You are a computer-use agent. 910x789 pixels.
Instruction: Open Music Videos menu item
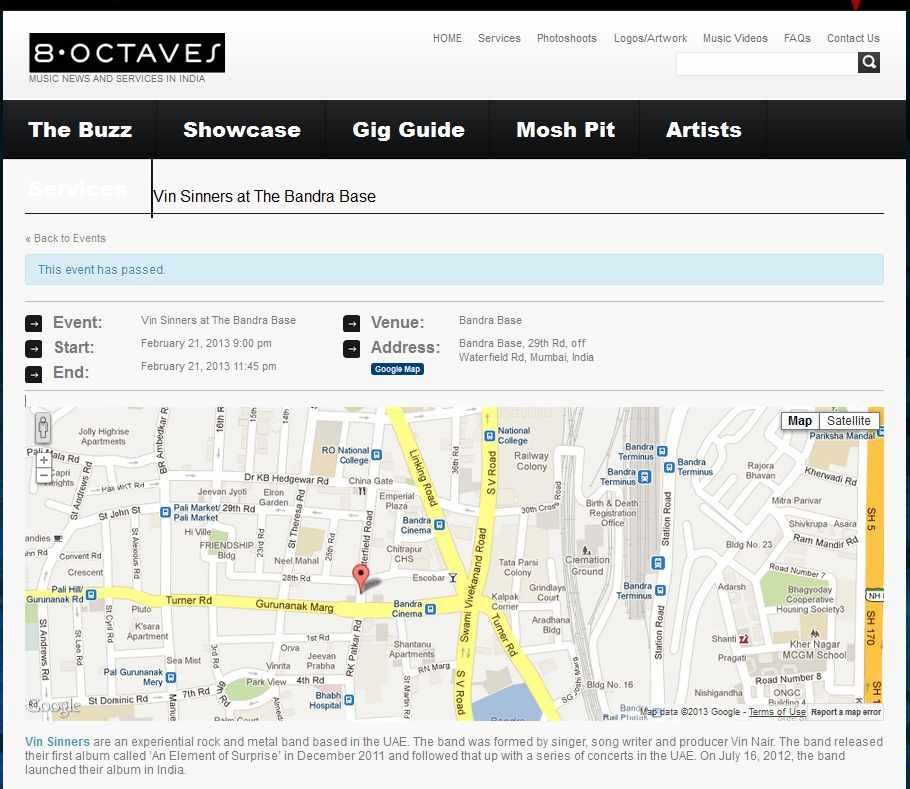point(735,38)
